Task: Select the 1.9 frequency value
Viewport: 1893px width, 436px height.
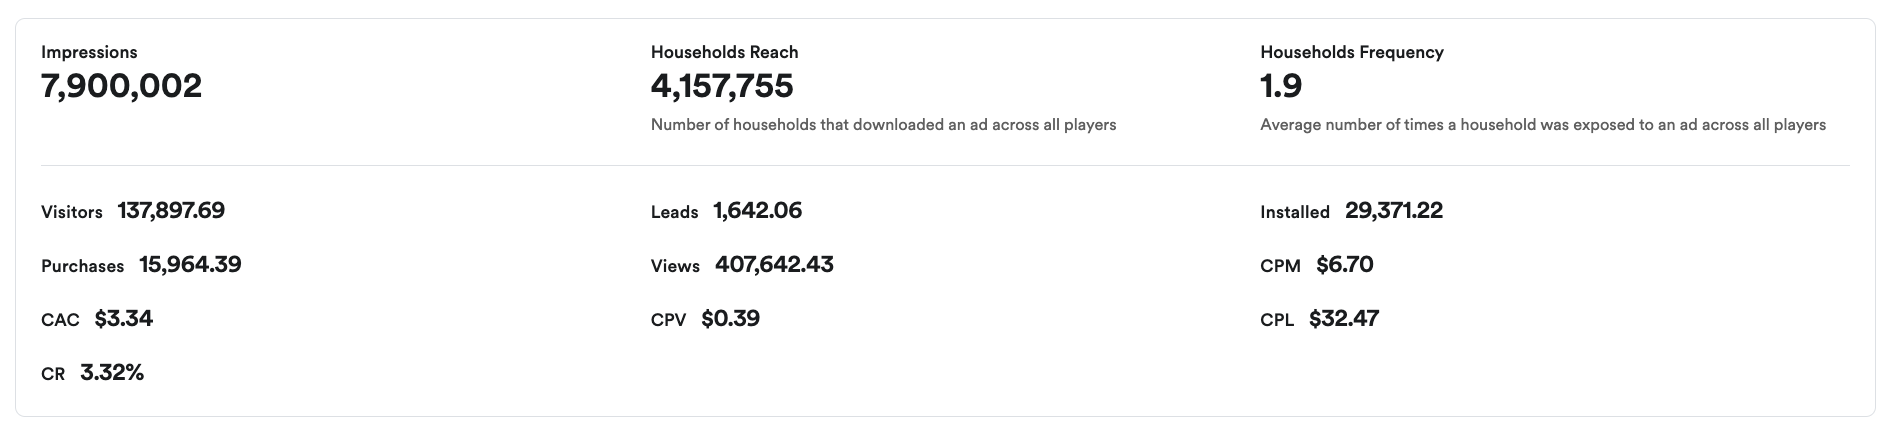Action: 1281,86
